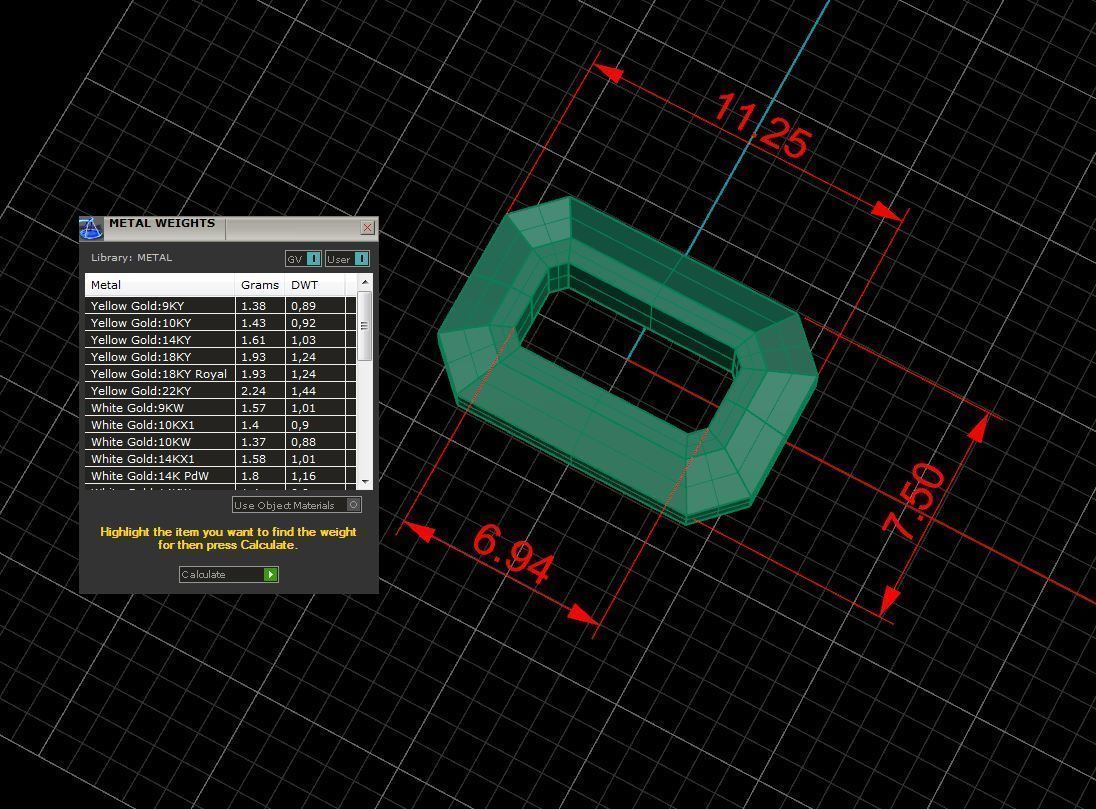
Task: Select the Yellow Gold:9KY row
Action: click(x=220, y=306)
